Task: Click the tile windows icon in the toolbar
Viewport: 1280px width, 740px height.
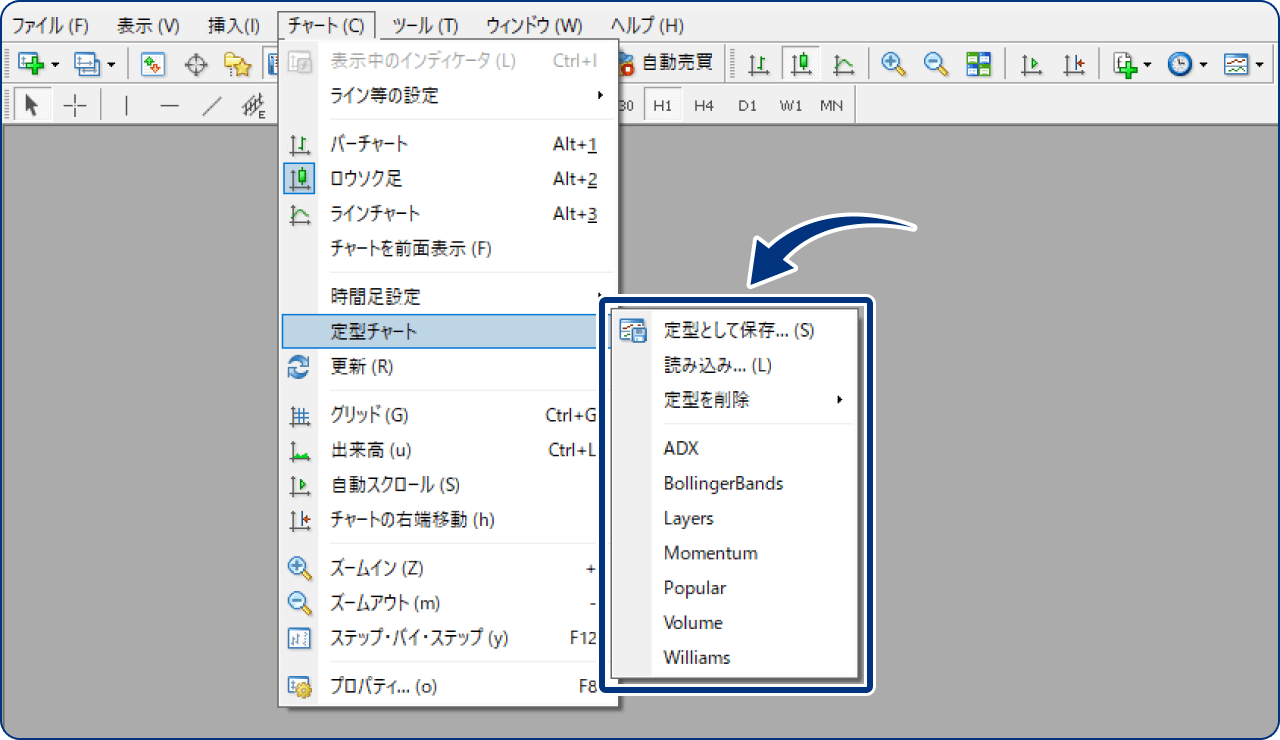Action: pyautogui.click(x=978, y=64)
